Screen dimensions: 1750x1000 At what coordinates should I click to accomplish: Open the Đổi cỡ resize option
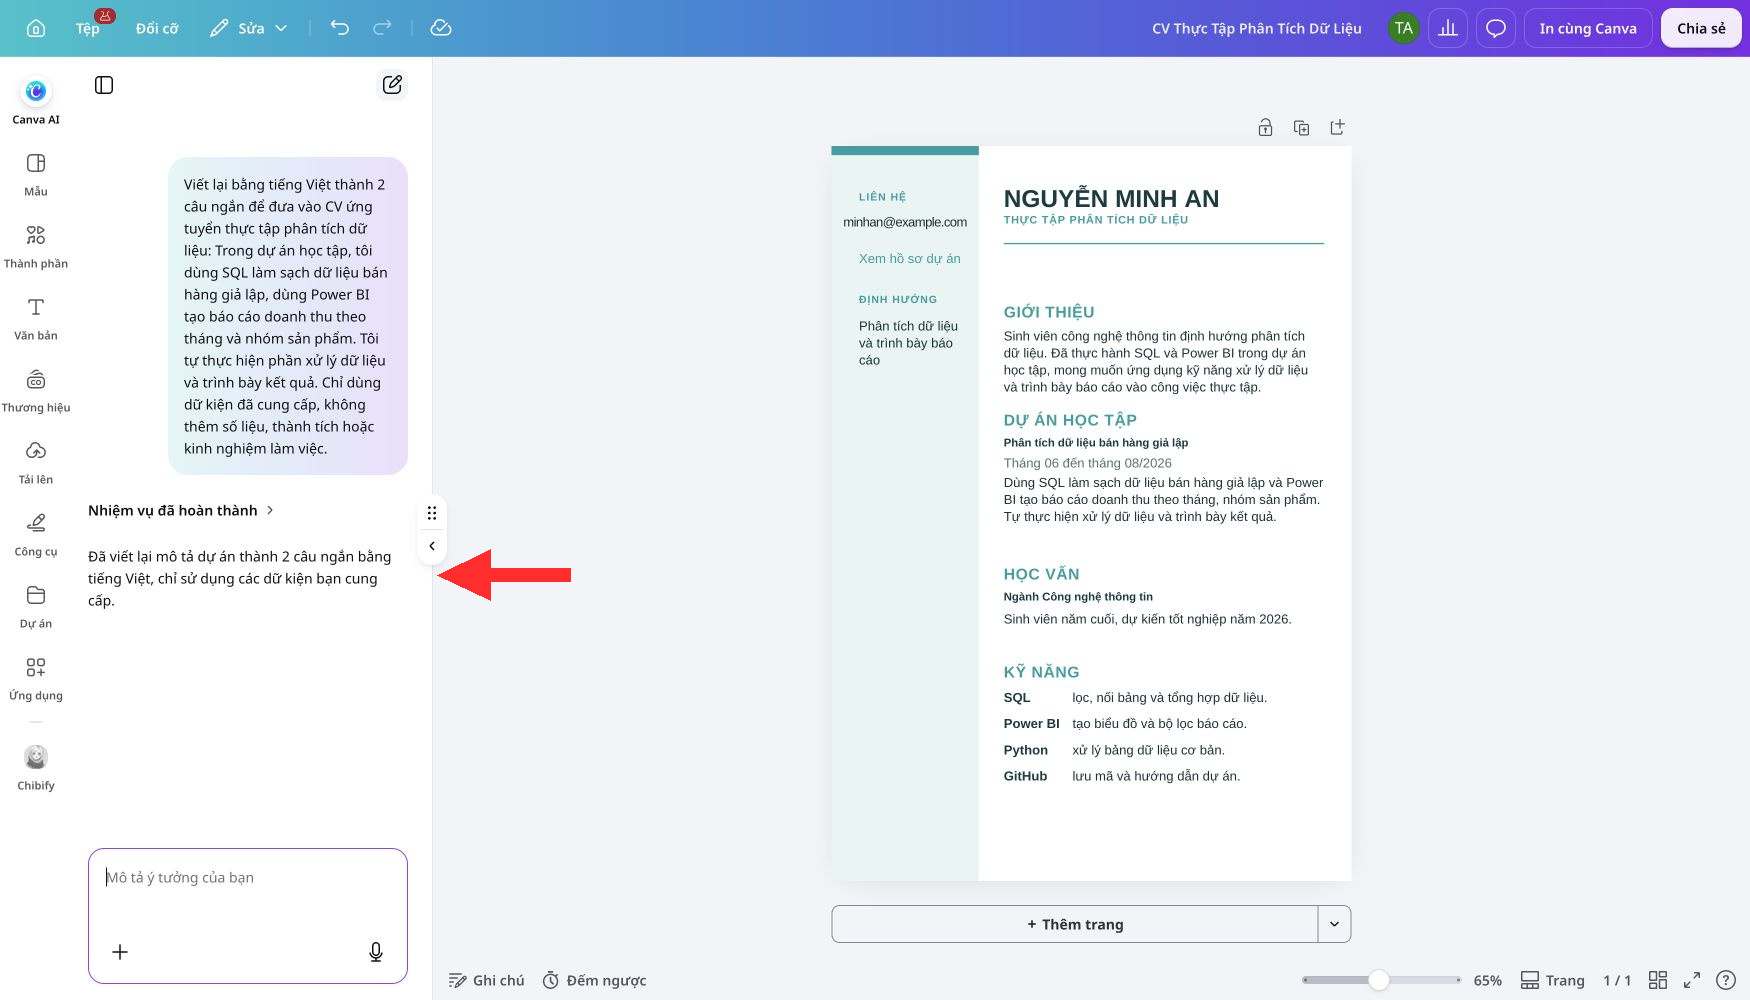pyautogui.click(x=157, y=28)
